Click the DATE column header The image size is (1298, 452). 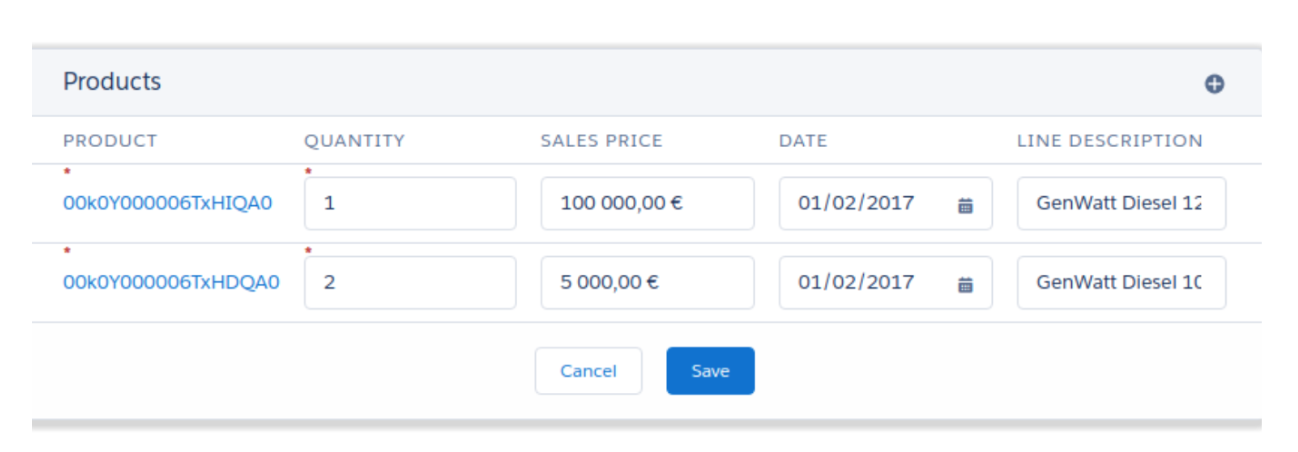click(x=804, y=141)
